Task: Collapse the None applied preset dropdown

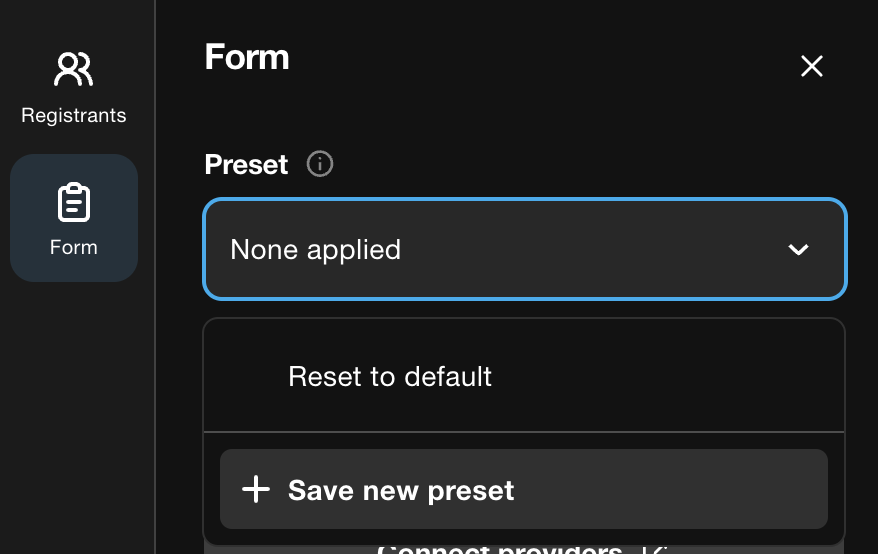Action: pyautogui.click(x=525, y=249)
